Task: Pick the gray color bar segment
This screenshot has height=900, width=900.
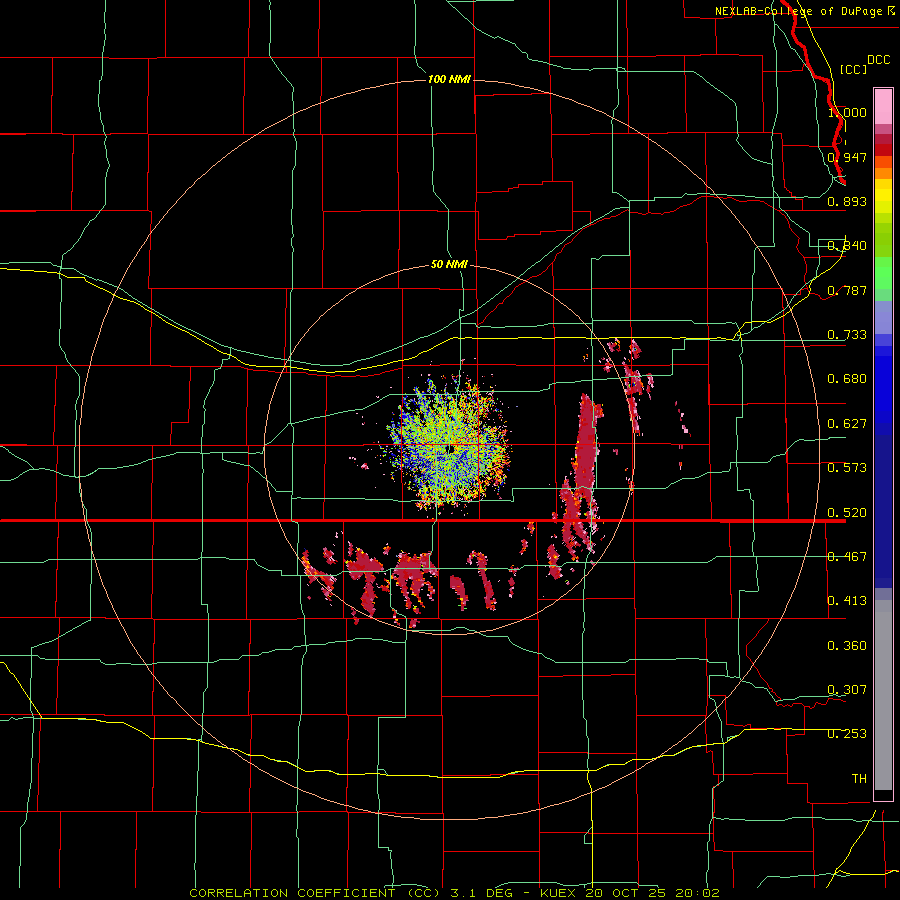Action: (x=883, y=695)
